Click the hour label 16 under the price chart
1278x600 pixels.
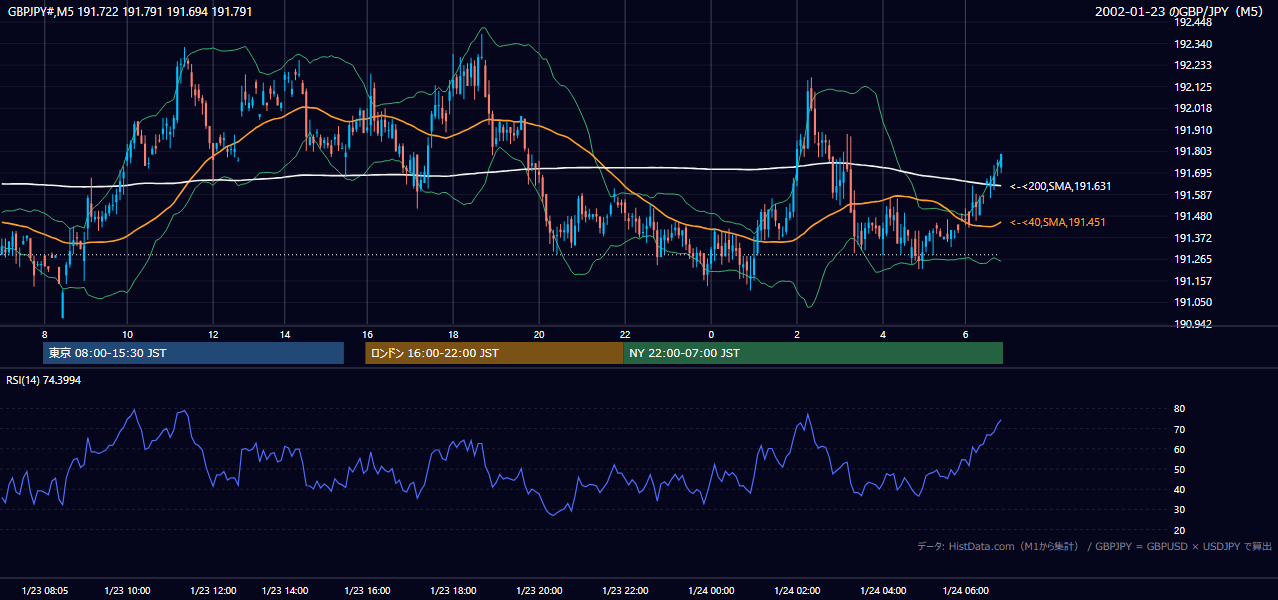coord(368,334)
